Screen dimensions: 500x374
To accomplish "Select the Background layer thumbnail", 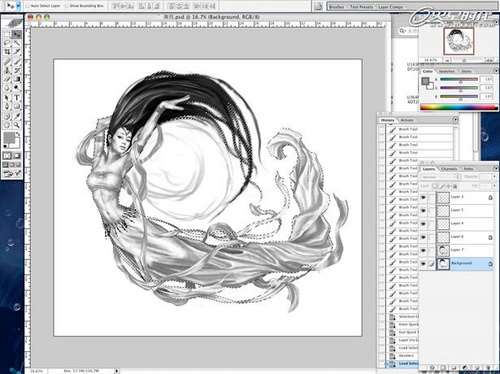I will pyautogui.click(x=443, y=263).
